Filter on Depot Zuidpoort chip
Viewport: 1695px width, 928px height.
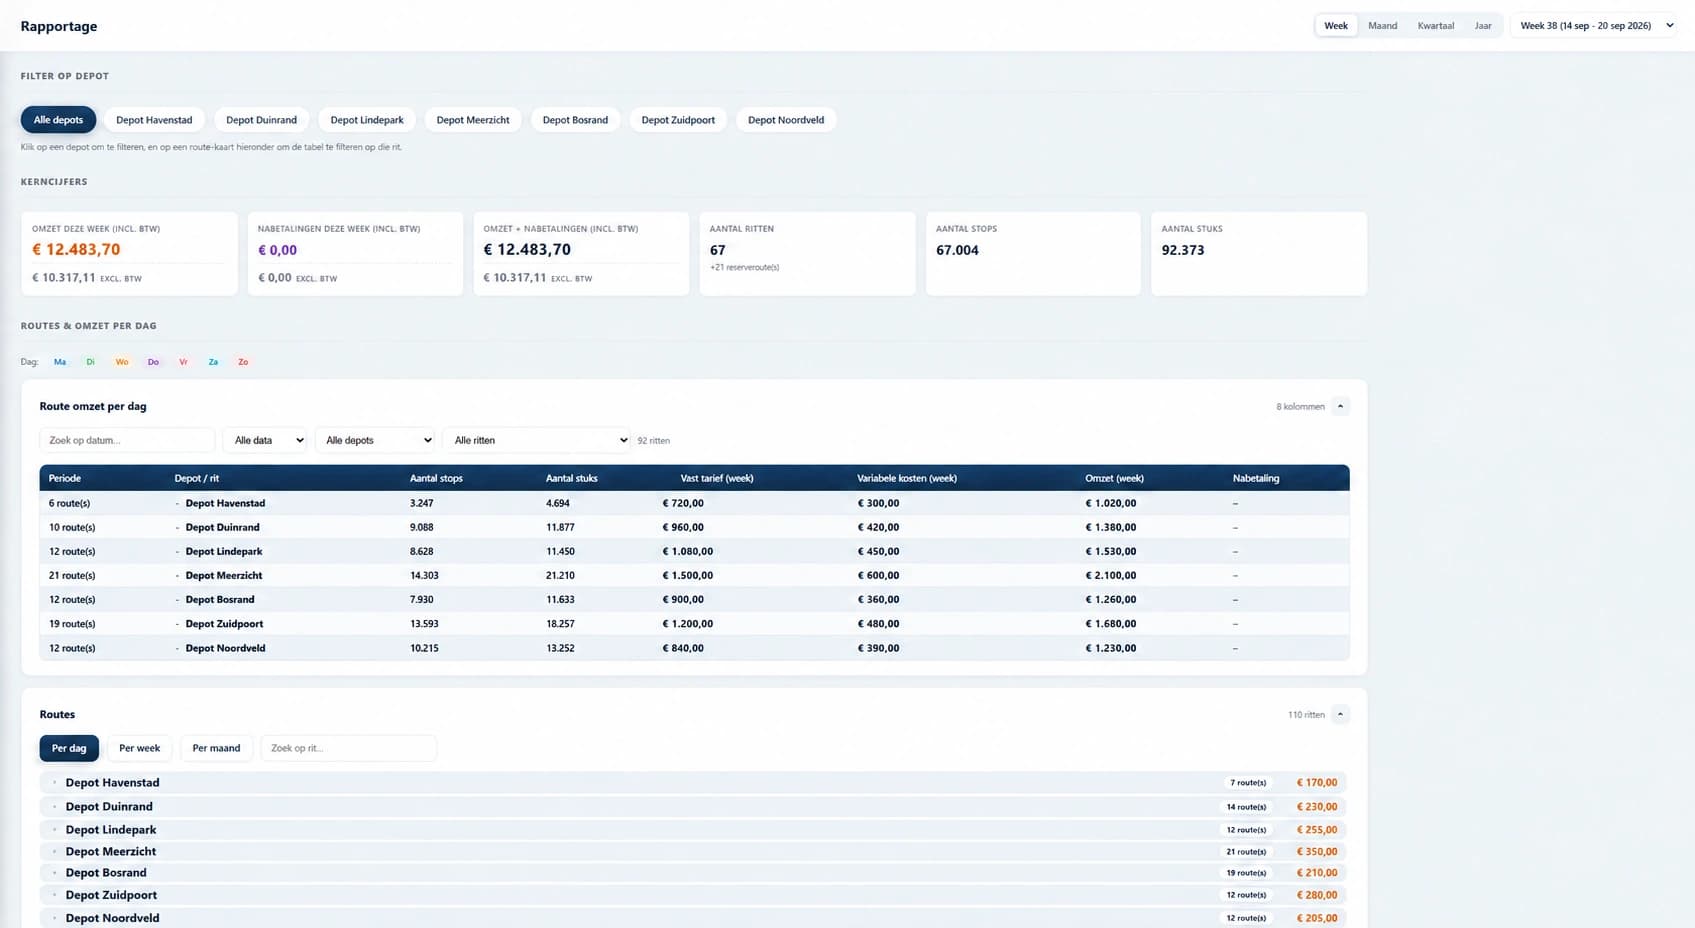click(x=678, y=120)
